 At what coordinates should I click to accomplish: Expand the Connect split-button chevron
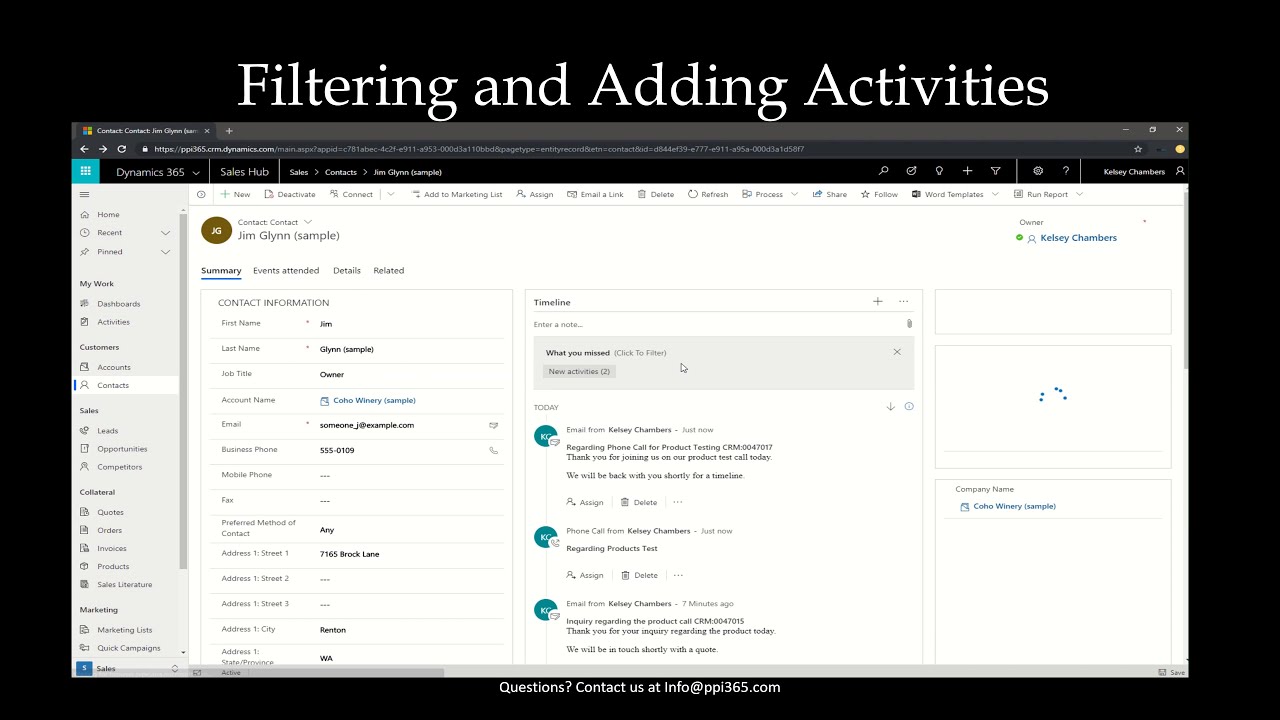click(390, 194)
